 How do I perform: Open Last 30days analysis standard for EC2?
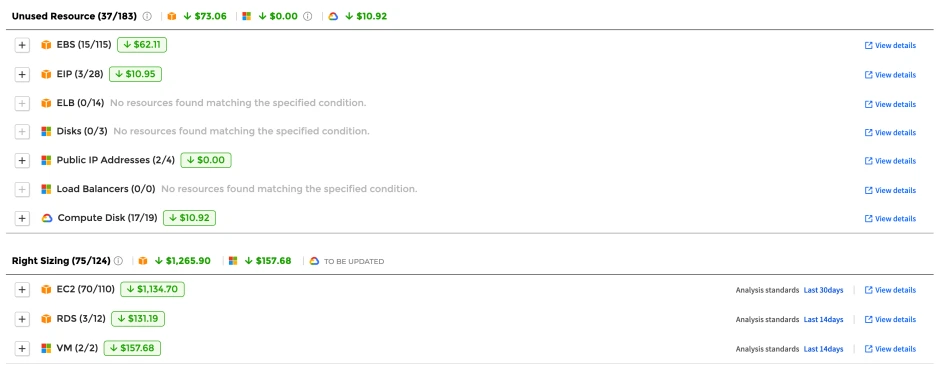pyautogui.click(x=823, y=290)
